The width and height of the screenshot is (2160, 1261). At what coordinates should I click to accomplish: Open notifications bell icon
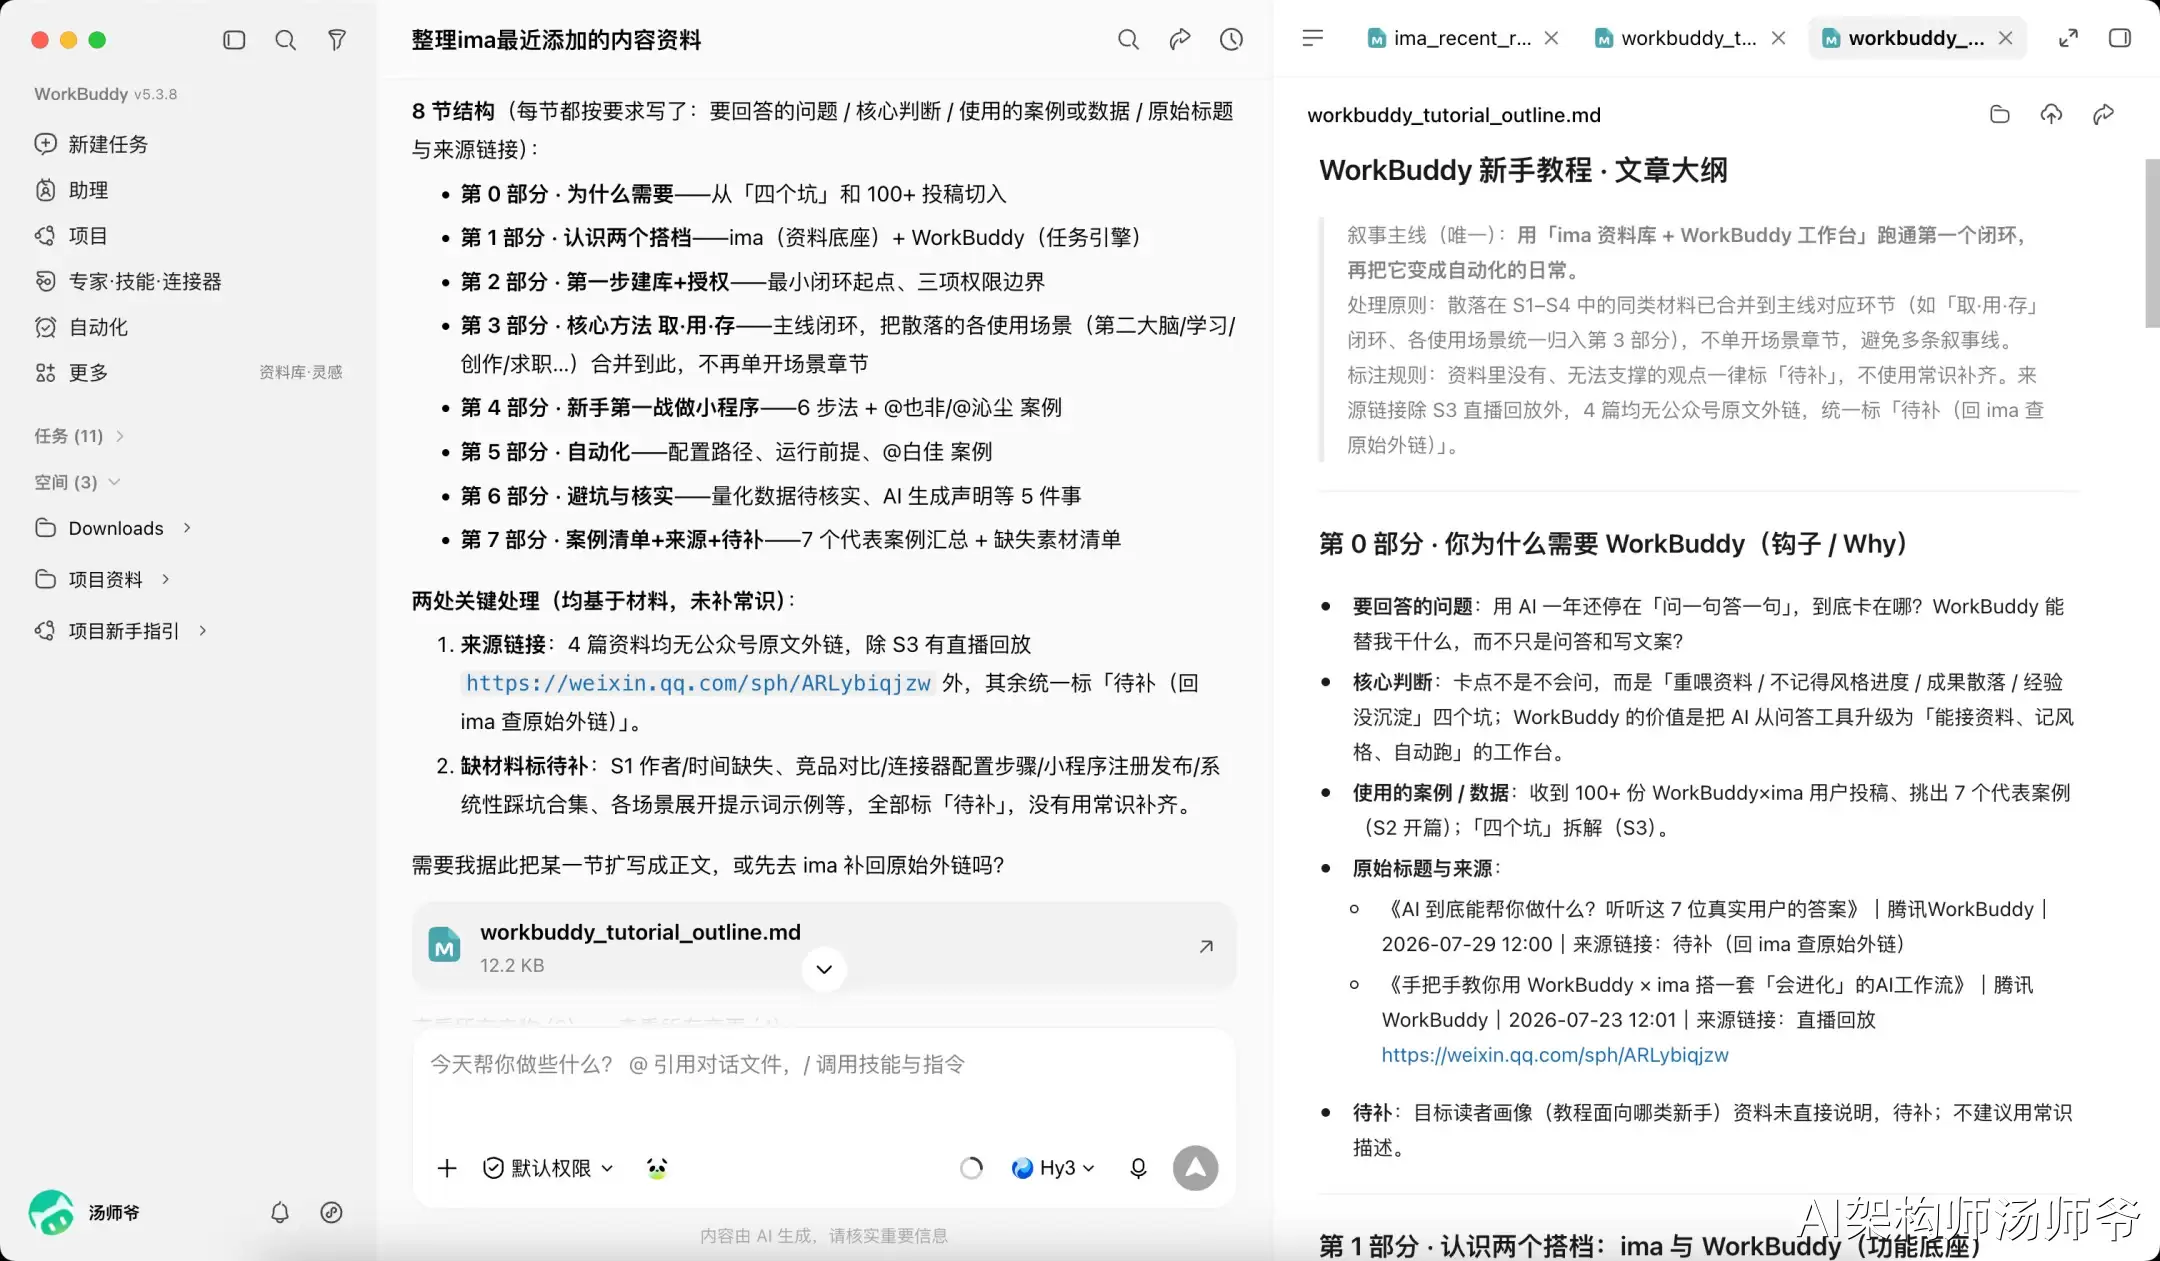tap(280, 1213)
